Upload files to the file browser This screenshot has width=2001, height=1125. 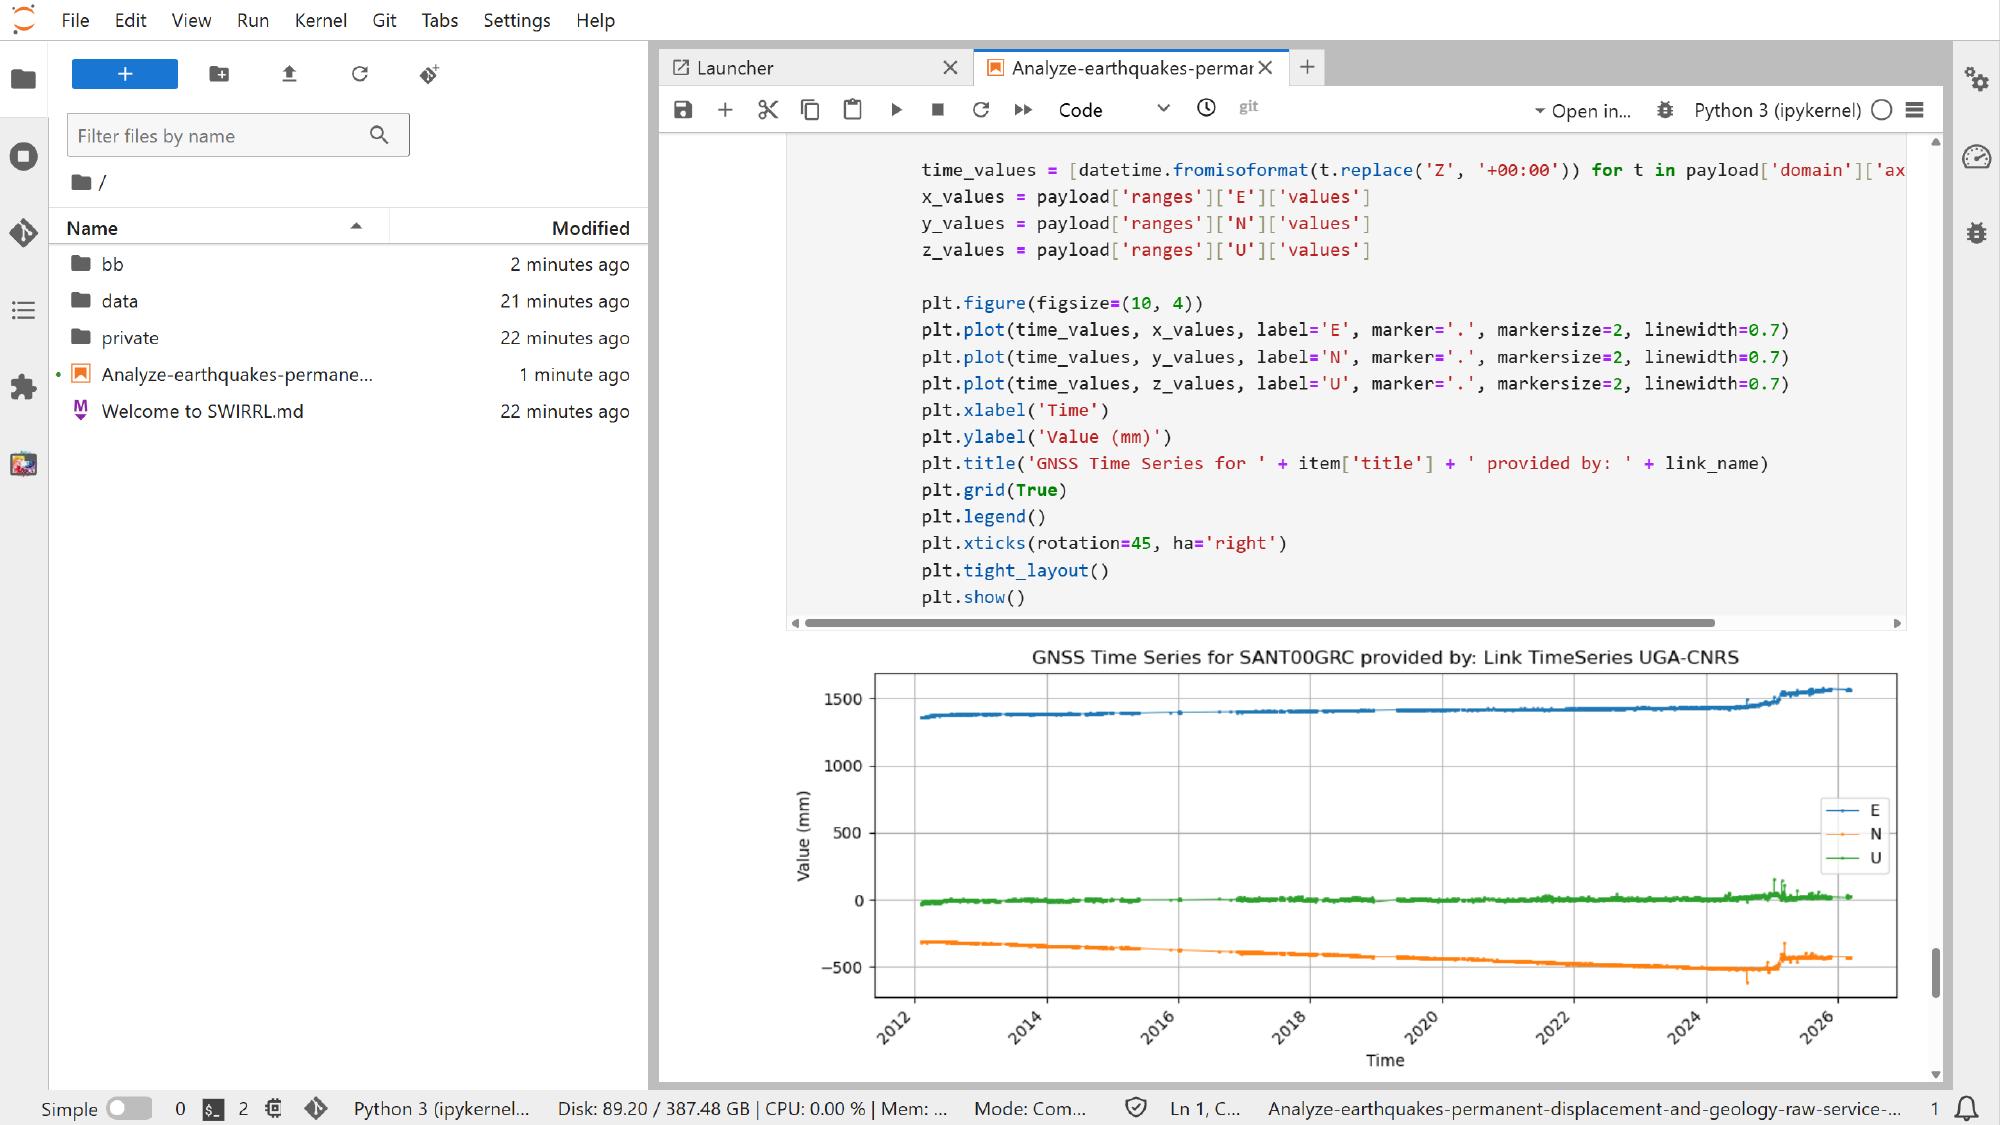point(289,74)
